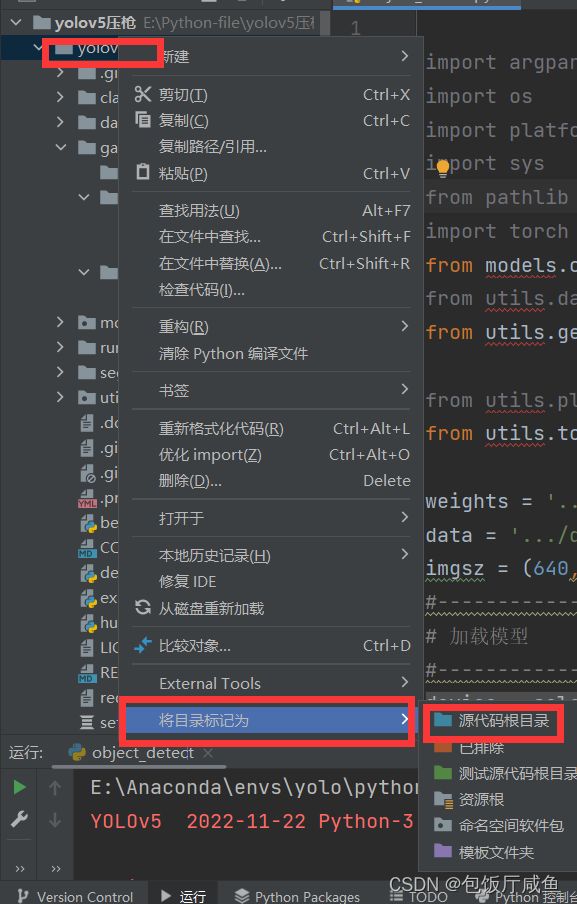Click the Markdown icon beside 'RE' file
The width and height of the screenshot is (577, 904).
87,673
